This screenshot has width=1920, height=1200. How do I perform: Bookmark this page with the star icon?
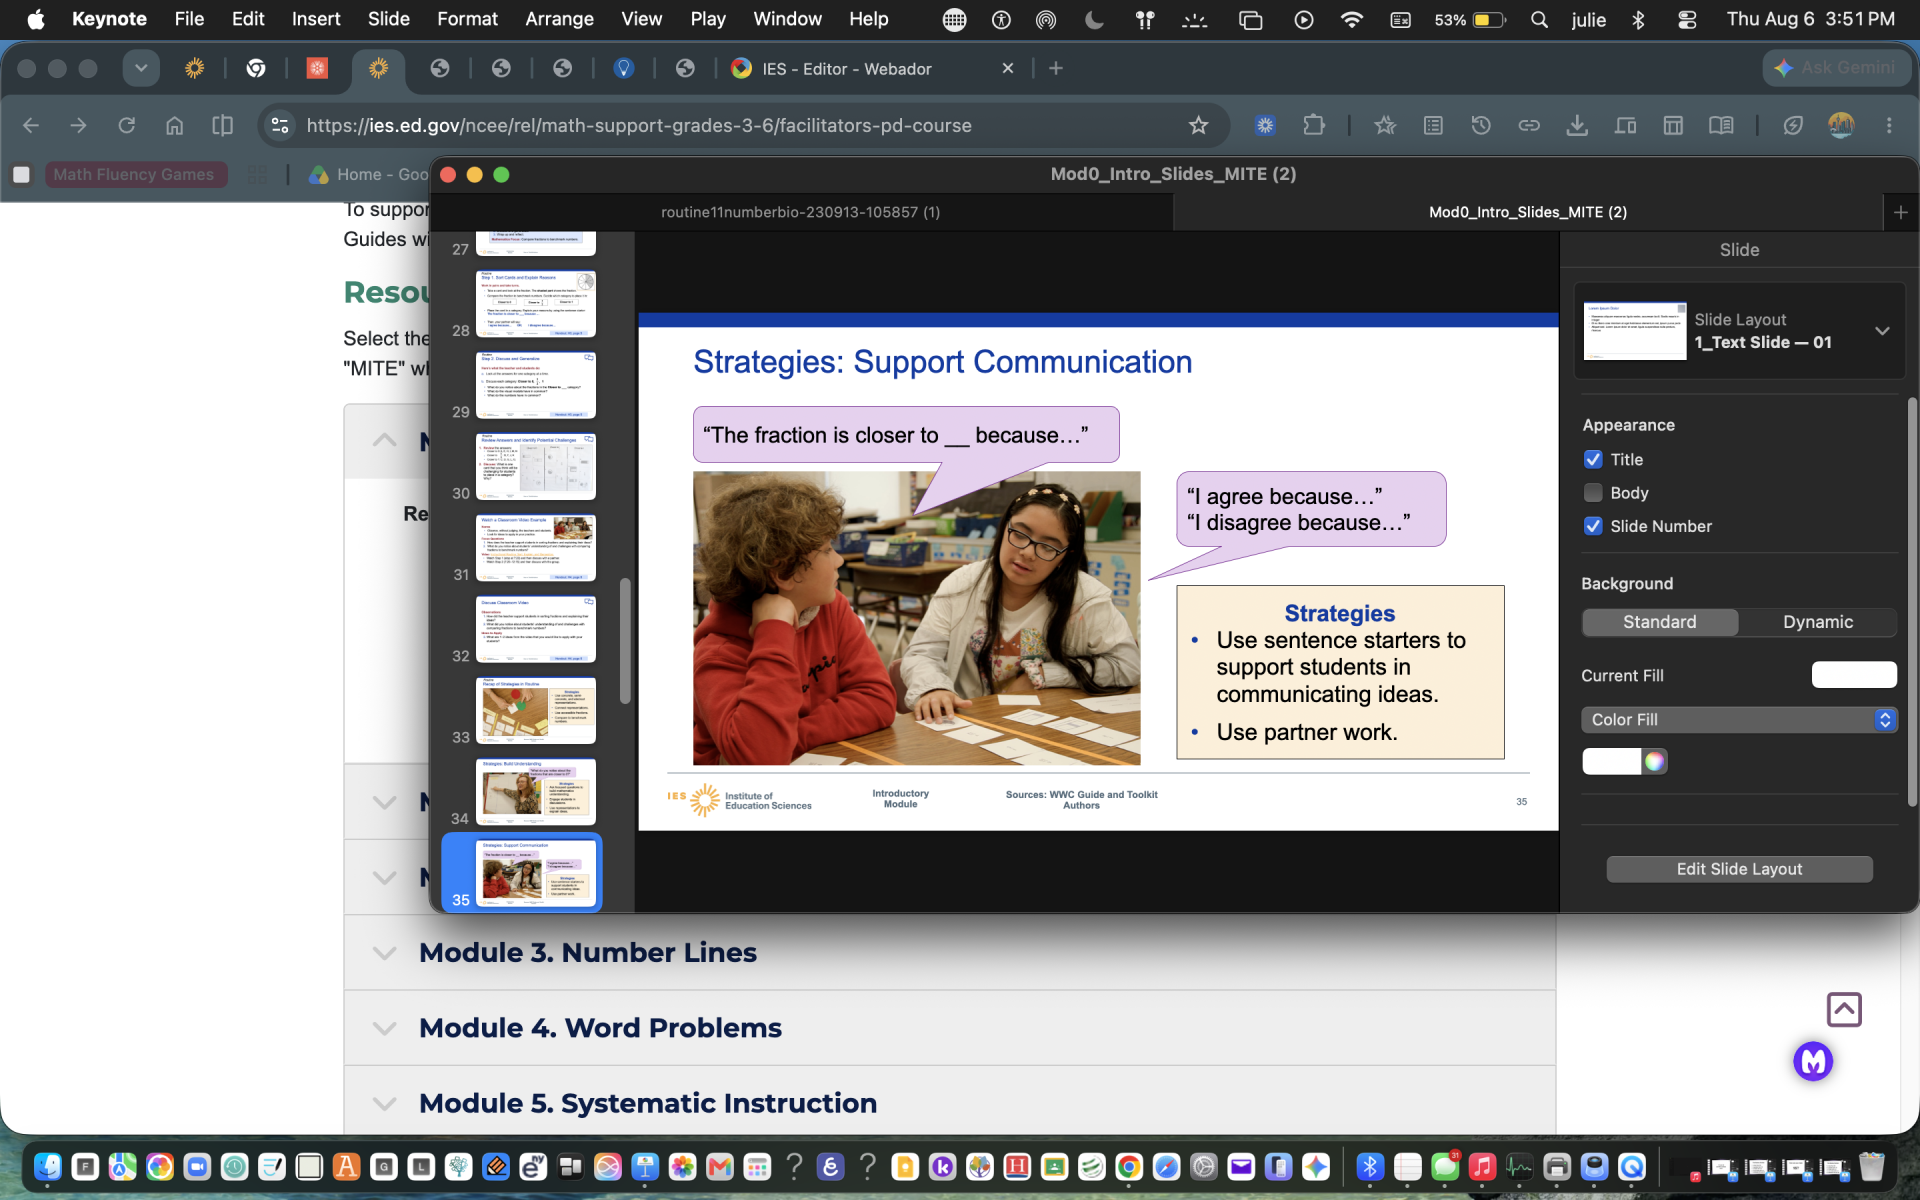(1198, 125)
